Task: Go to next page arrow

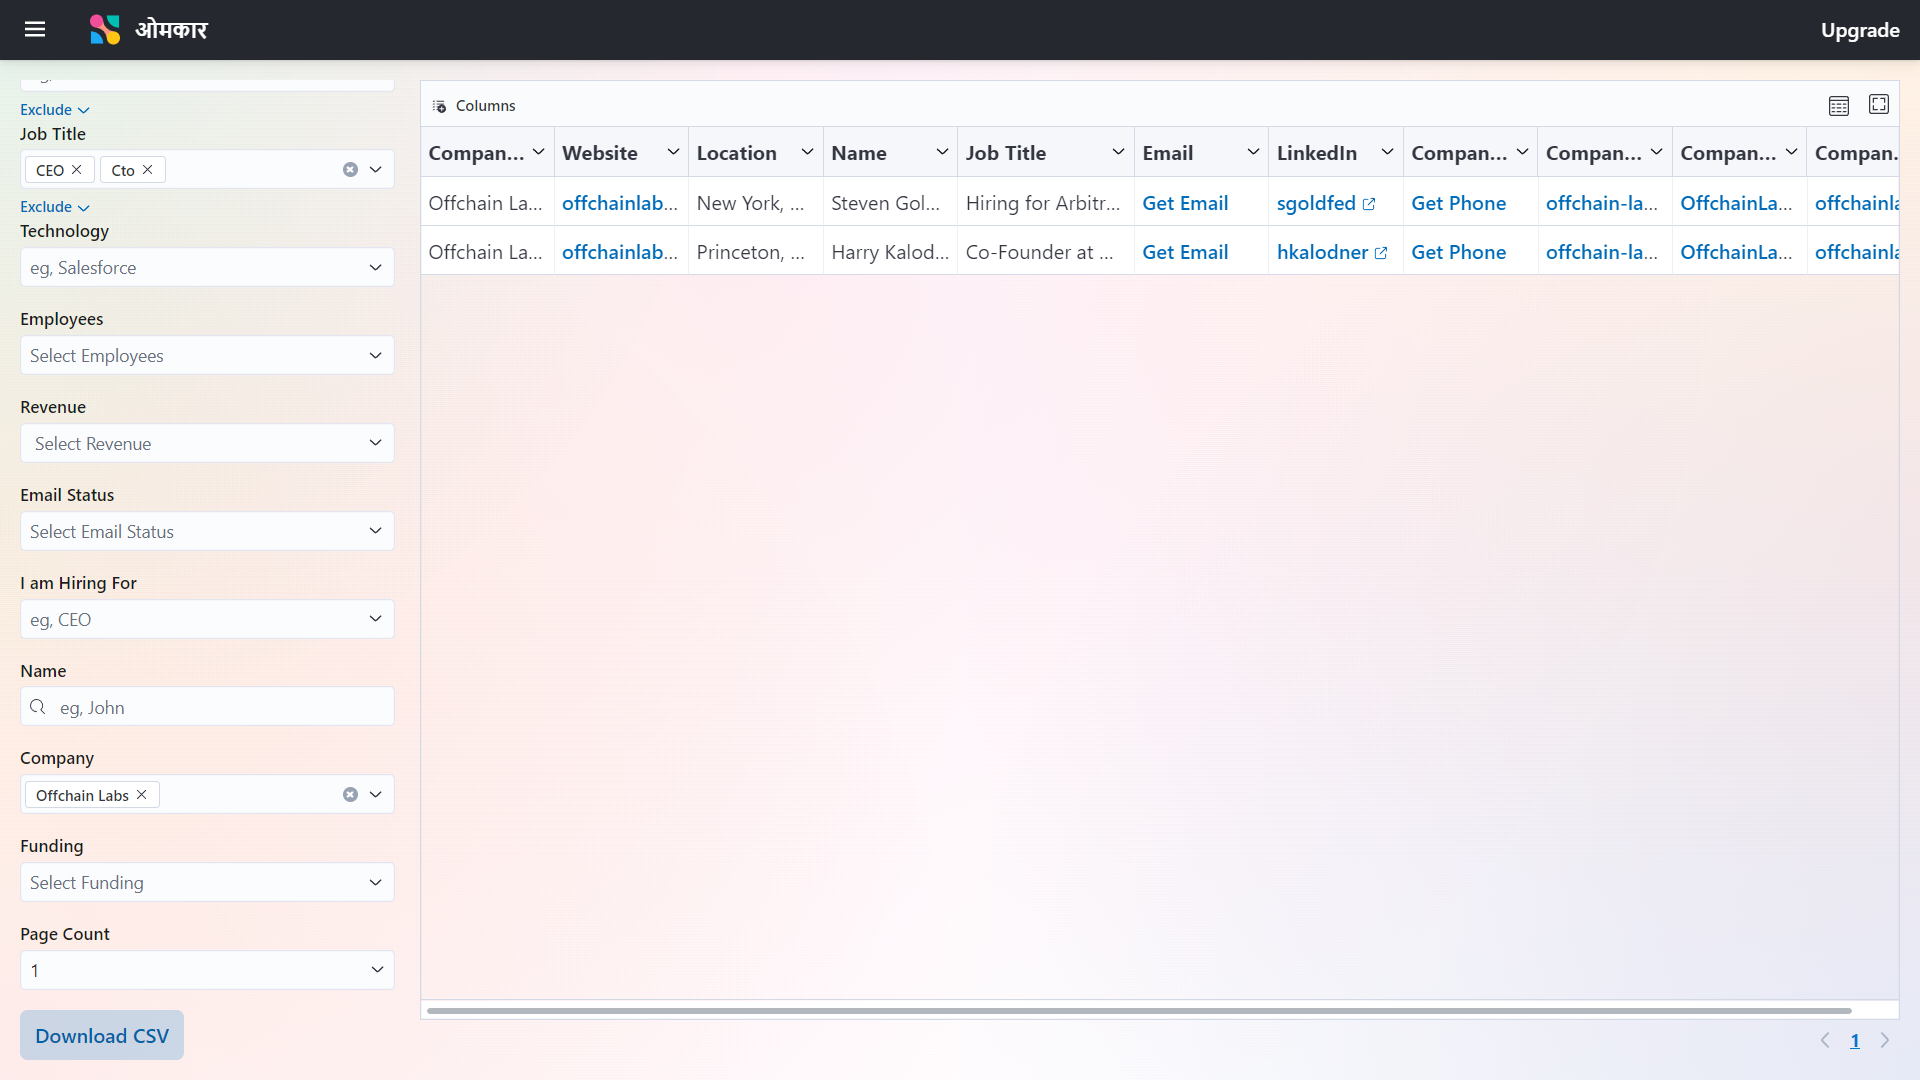Action: tap(1885, 1040)
